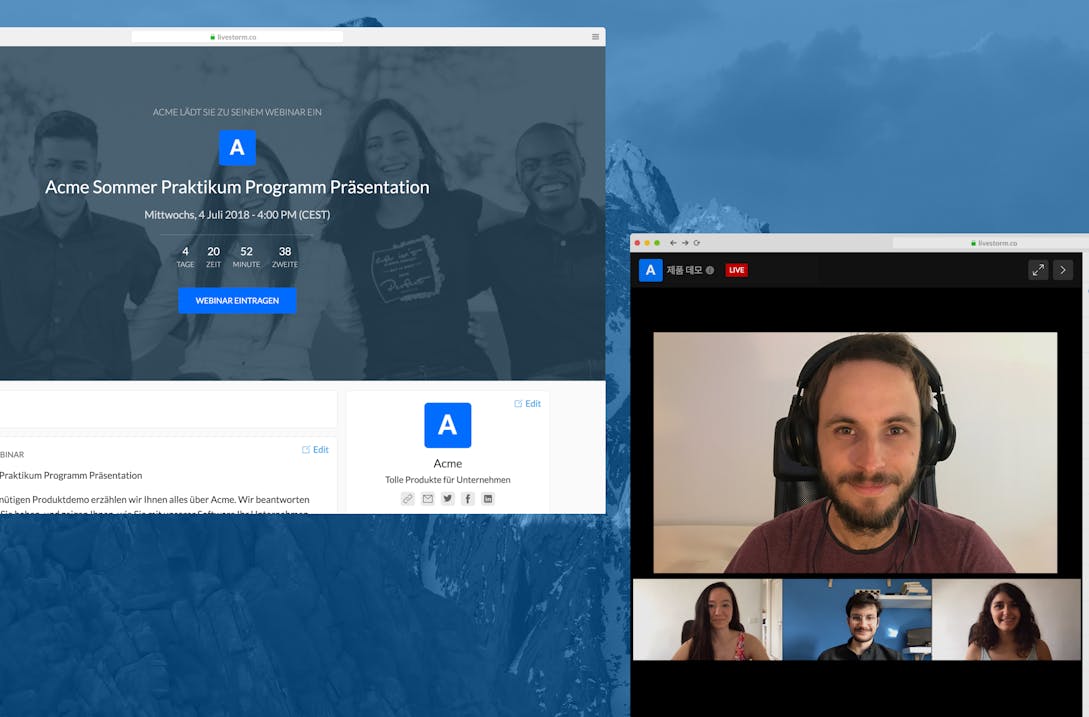The width and height of the screenshot is (1089, 717).
Task: Click the red LIVE status badge
Action: [x=737, y=270]
